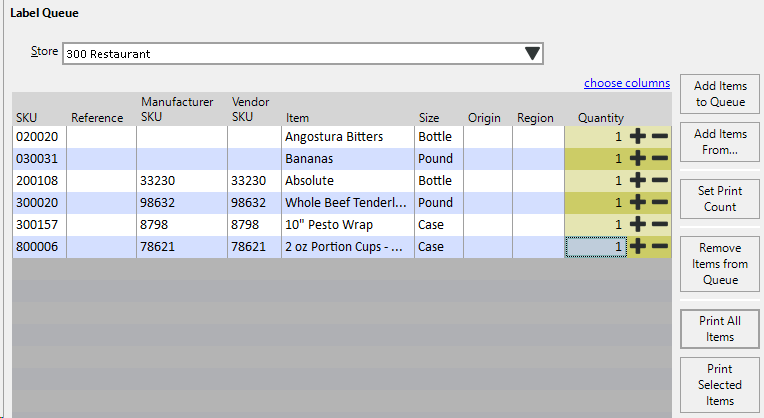Click 10" Pesto Wrap item cell
This screenshot has height=418, width=764.
click(x=348, y=225)
